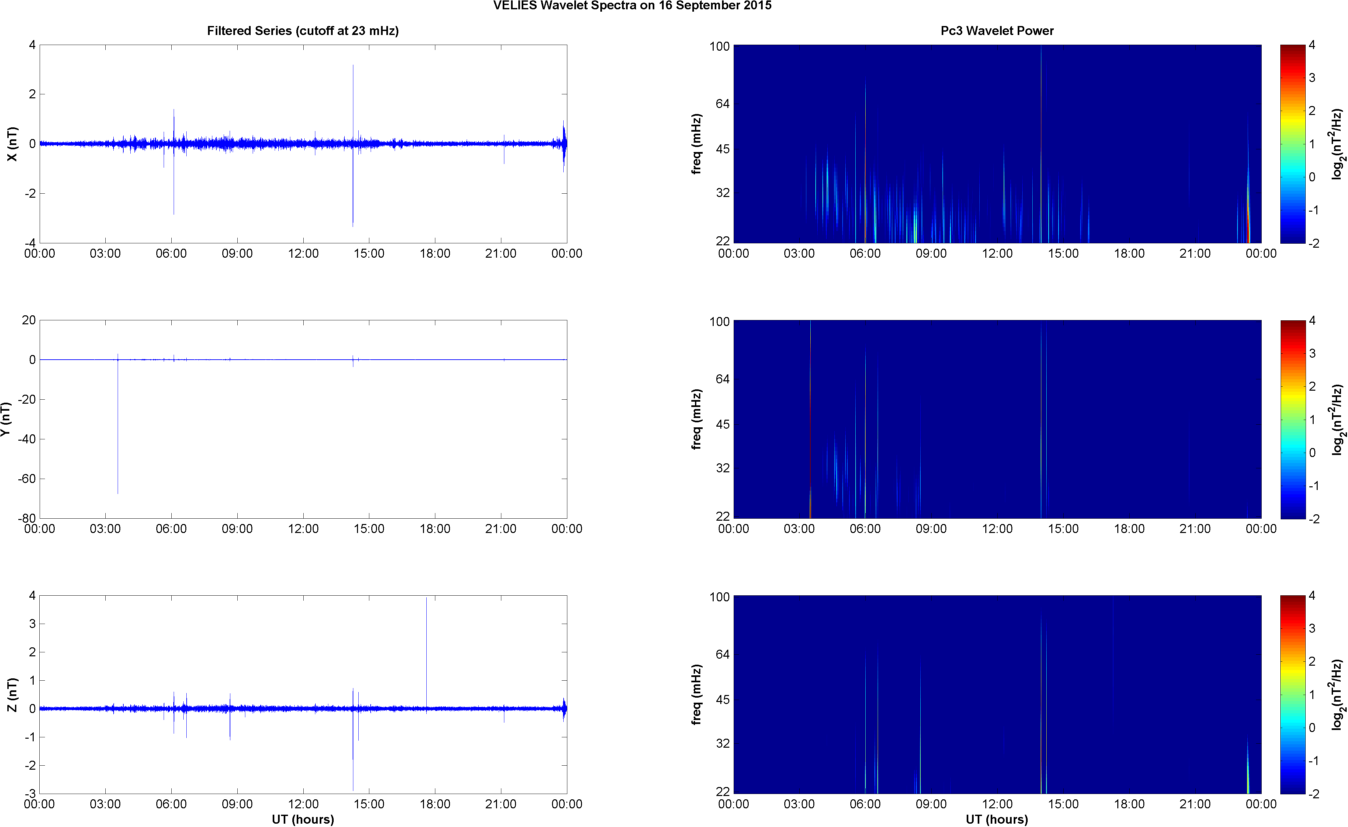Viewport: 1348px width, 827px height.
Task: Select the 'Filtered Series (cutoff at 23 mHz)' heading
Action: pos(302,32)
